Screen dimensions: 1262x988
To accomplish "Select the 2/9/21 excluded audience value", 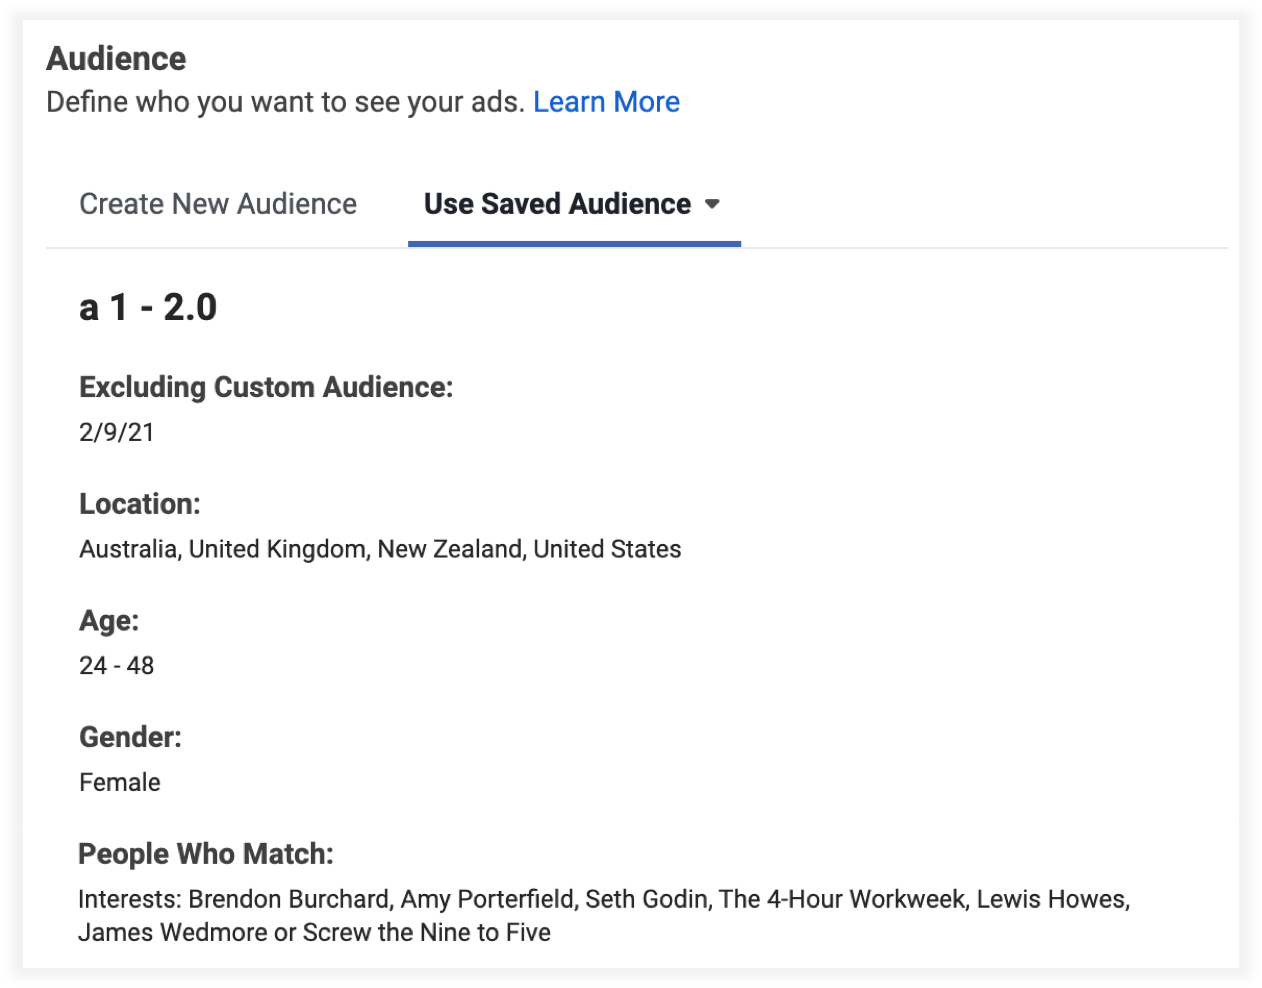I will (x=117, y=432).
